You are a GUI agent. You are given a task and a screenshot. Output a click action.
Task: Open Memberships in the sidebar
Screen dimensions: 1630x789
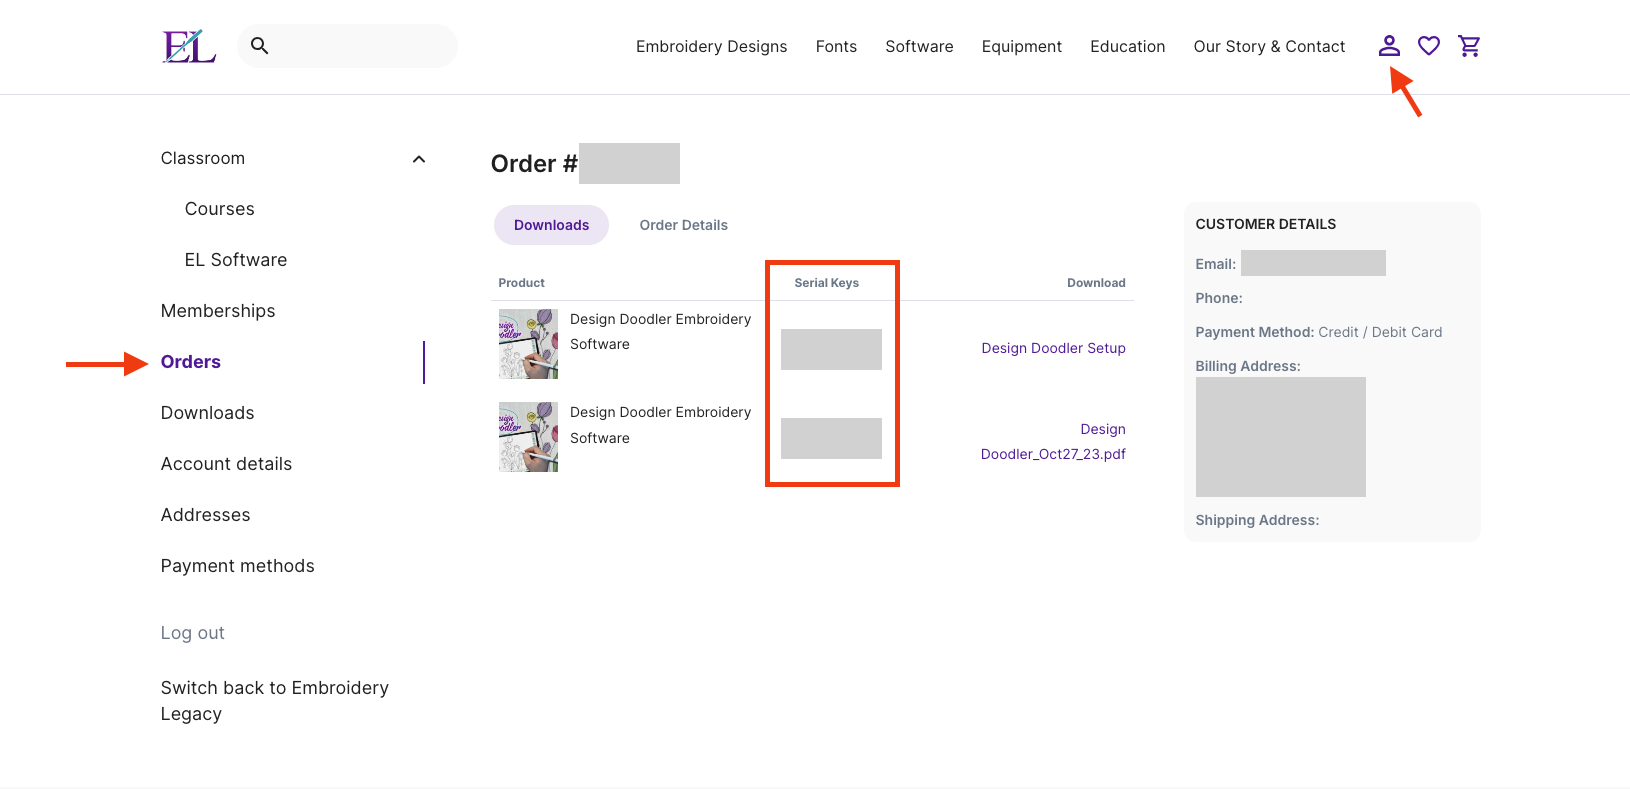tap(218, 311)
